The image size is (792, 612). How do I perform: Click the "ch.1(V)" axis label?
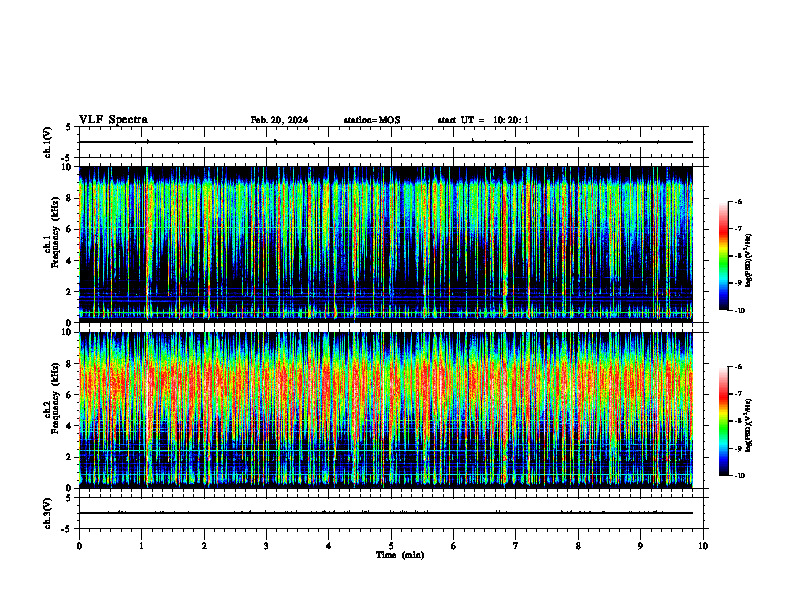tap(48, 142)
